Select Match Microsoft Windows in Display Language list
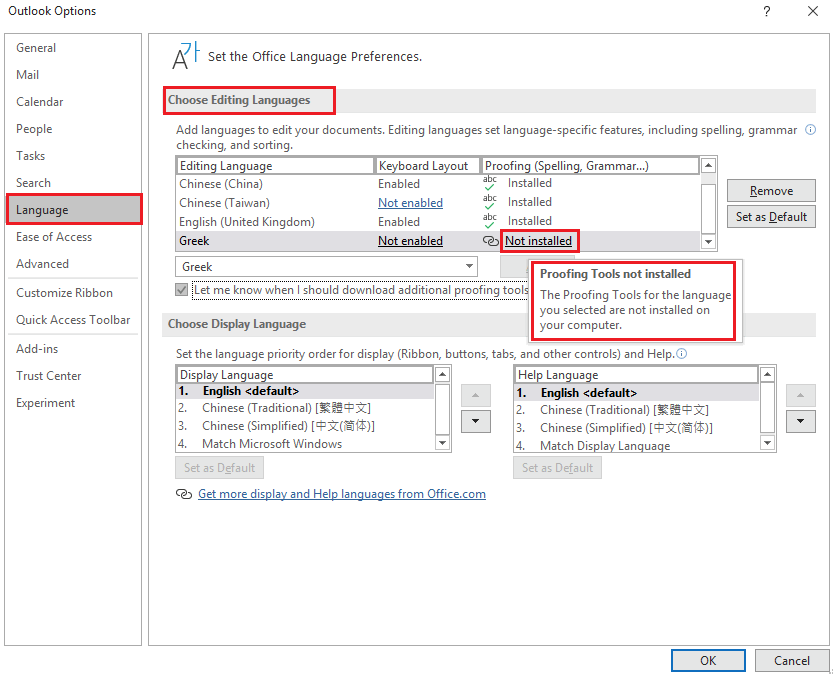Image resolution: width=833 pixels, height=675 pixels. point(305,443)
